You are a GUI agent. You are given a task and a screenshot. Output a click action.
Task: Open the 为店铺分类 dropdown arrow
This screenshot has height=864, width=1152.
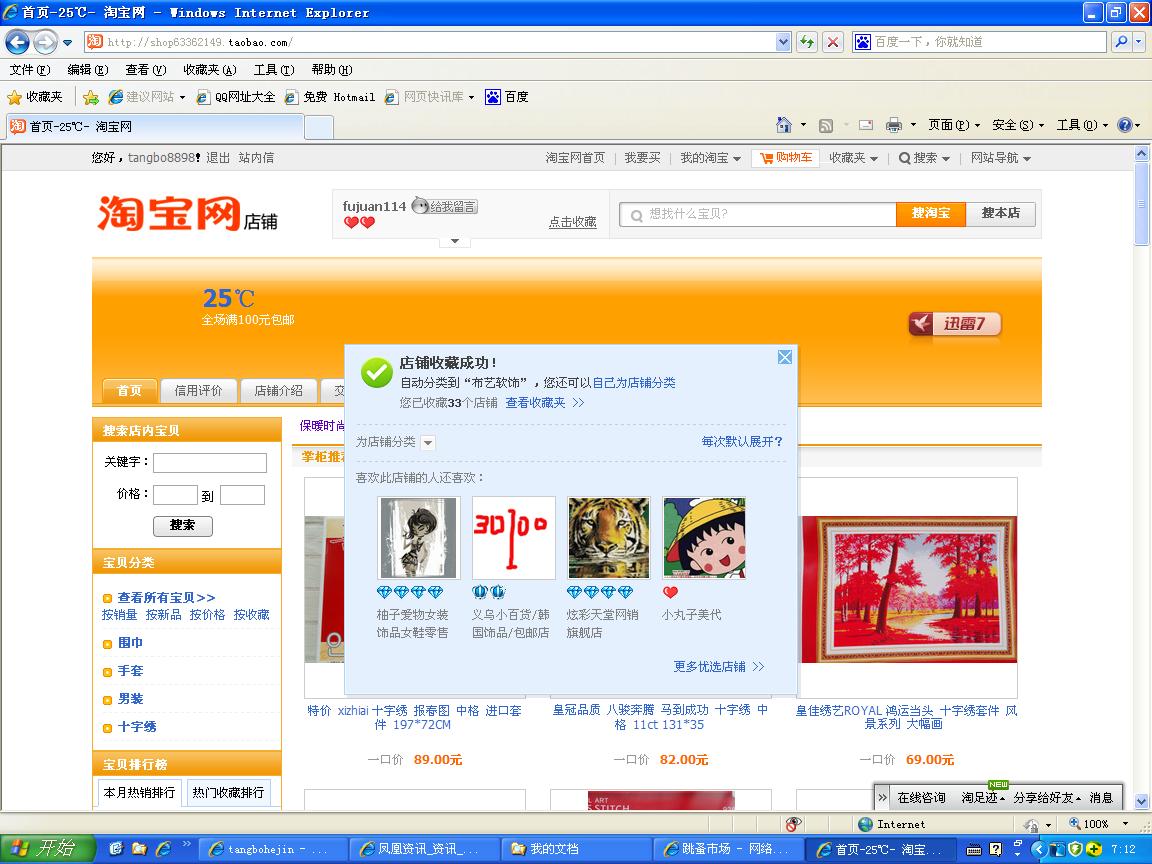[x=428, y=443]
